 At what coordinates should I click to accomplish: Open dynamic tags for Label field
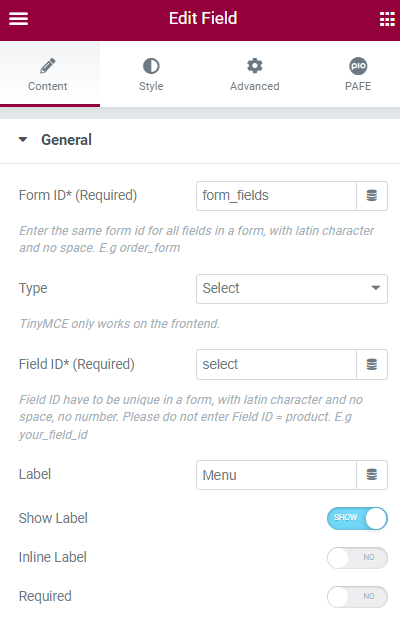[x=372, y=475]
